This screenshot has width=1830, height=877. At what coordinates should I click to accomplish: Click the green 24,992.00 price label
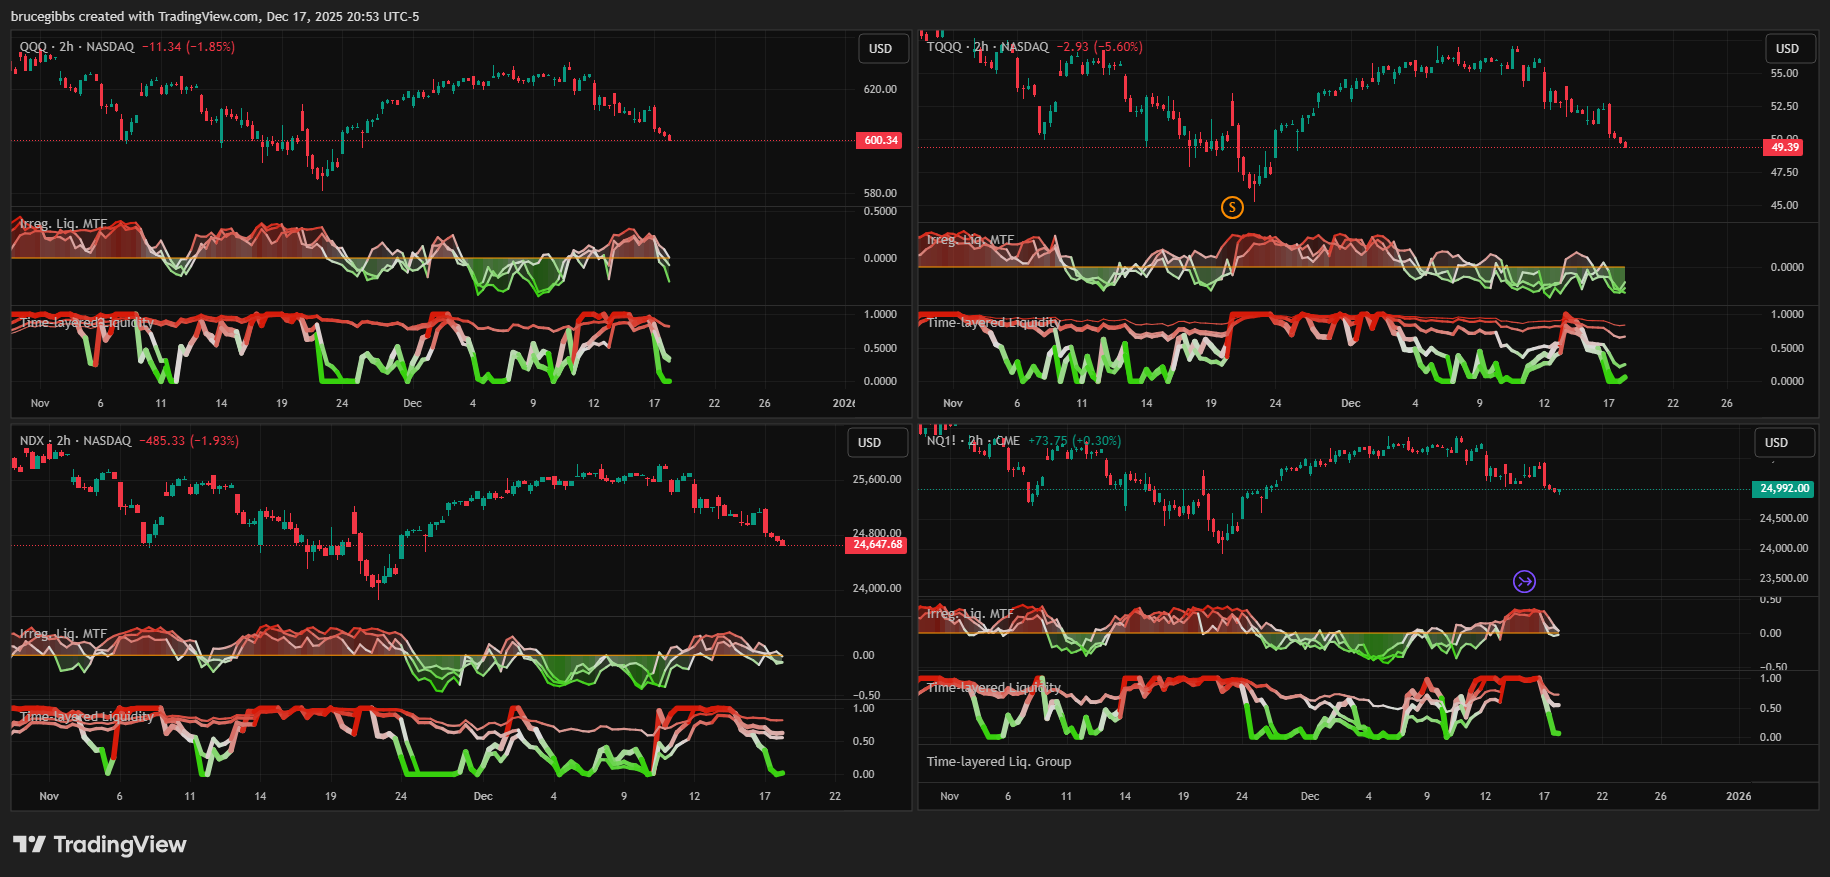pos(1784,488)
